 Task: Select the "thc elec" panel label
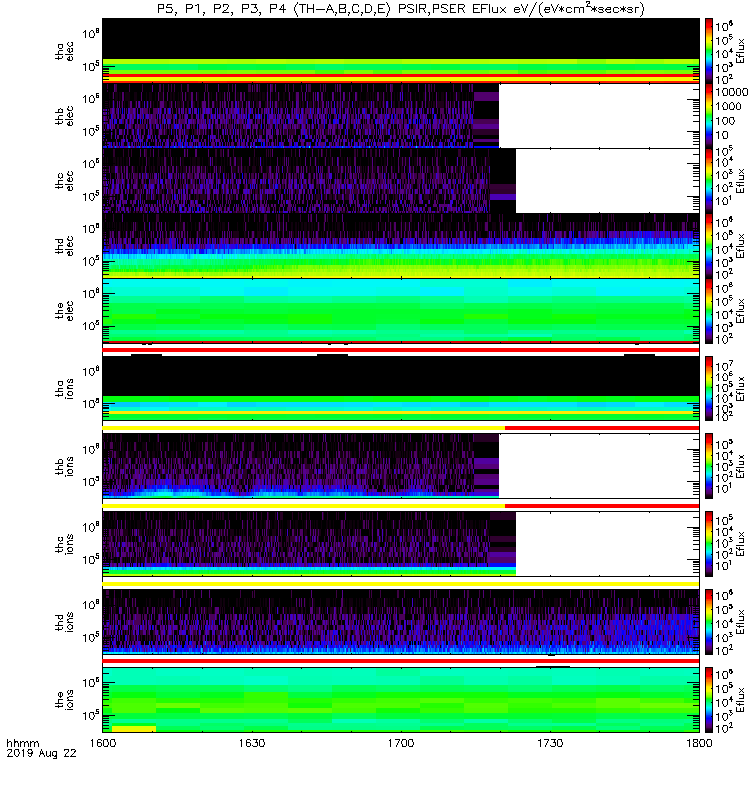(x=65, y=181)
